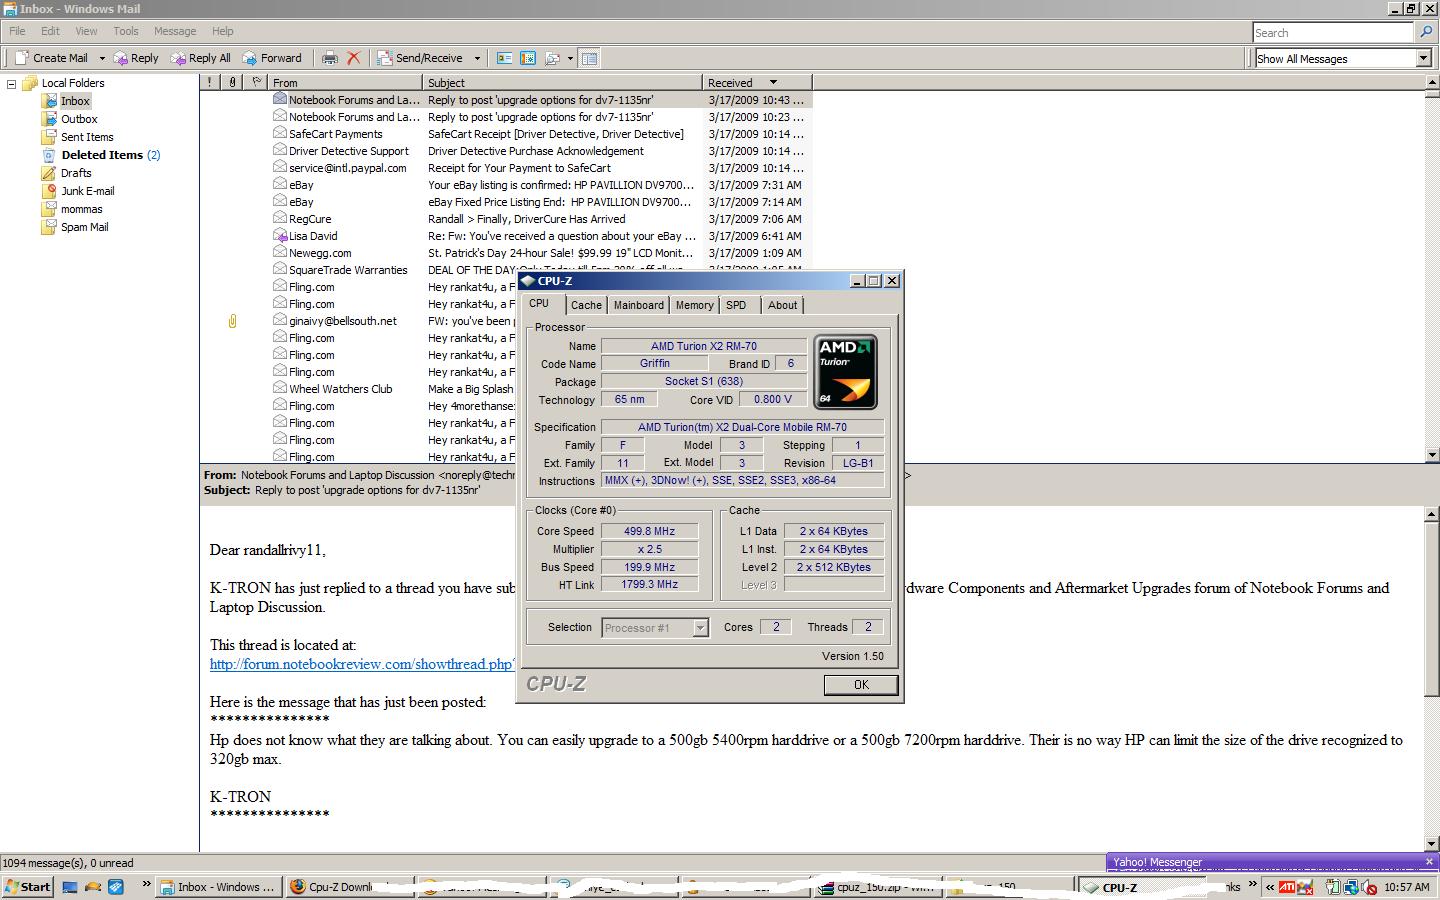The width and height of the screenshot is (1440, 900).
Task: Open the Find icon's dropdown arrow
Action: click(570, 58)
